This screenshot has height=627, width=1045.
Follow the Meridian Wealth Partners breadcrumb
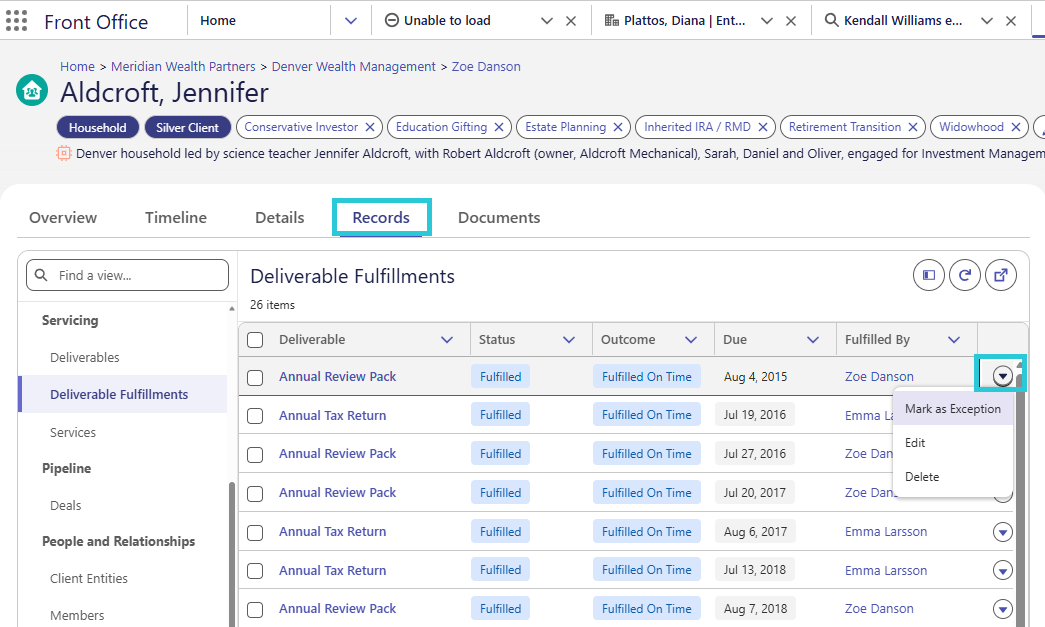(x=183, y=67)
